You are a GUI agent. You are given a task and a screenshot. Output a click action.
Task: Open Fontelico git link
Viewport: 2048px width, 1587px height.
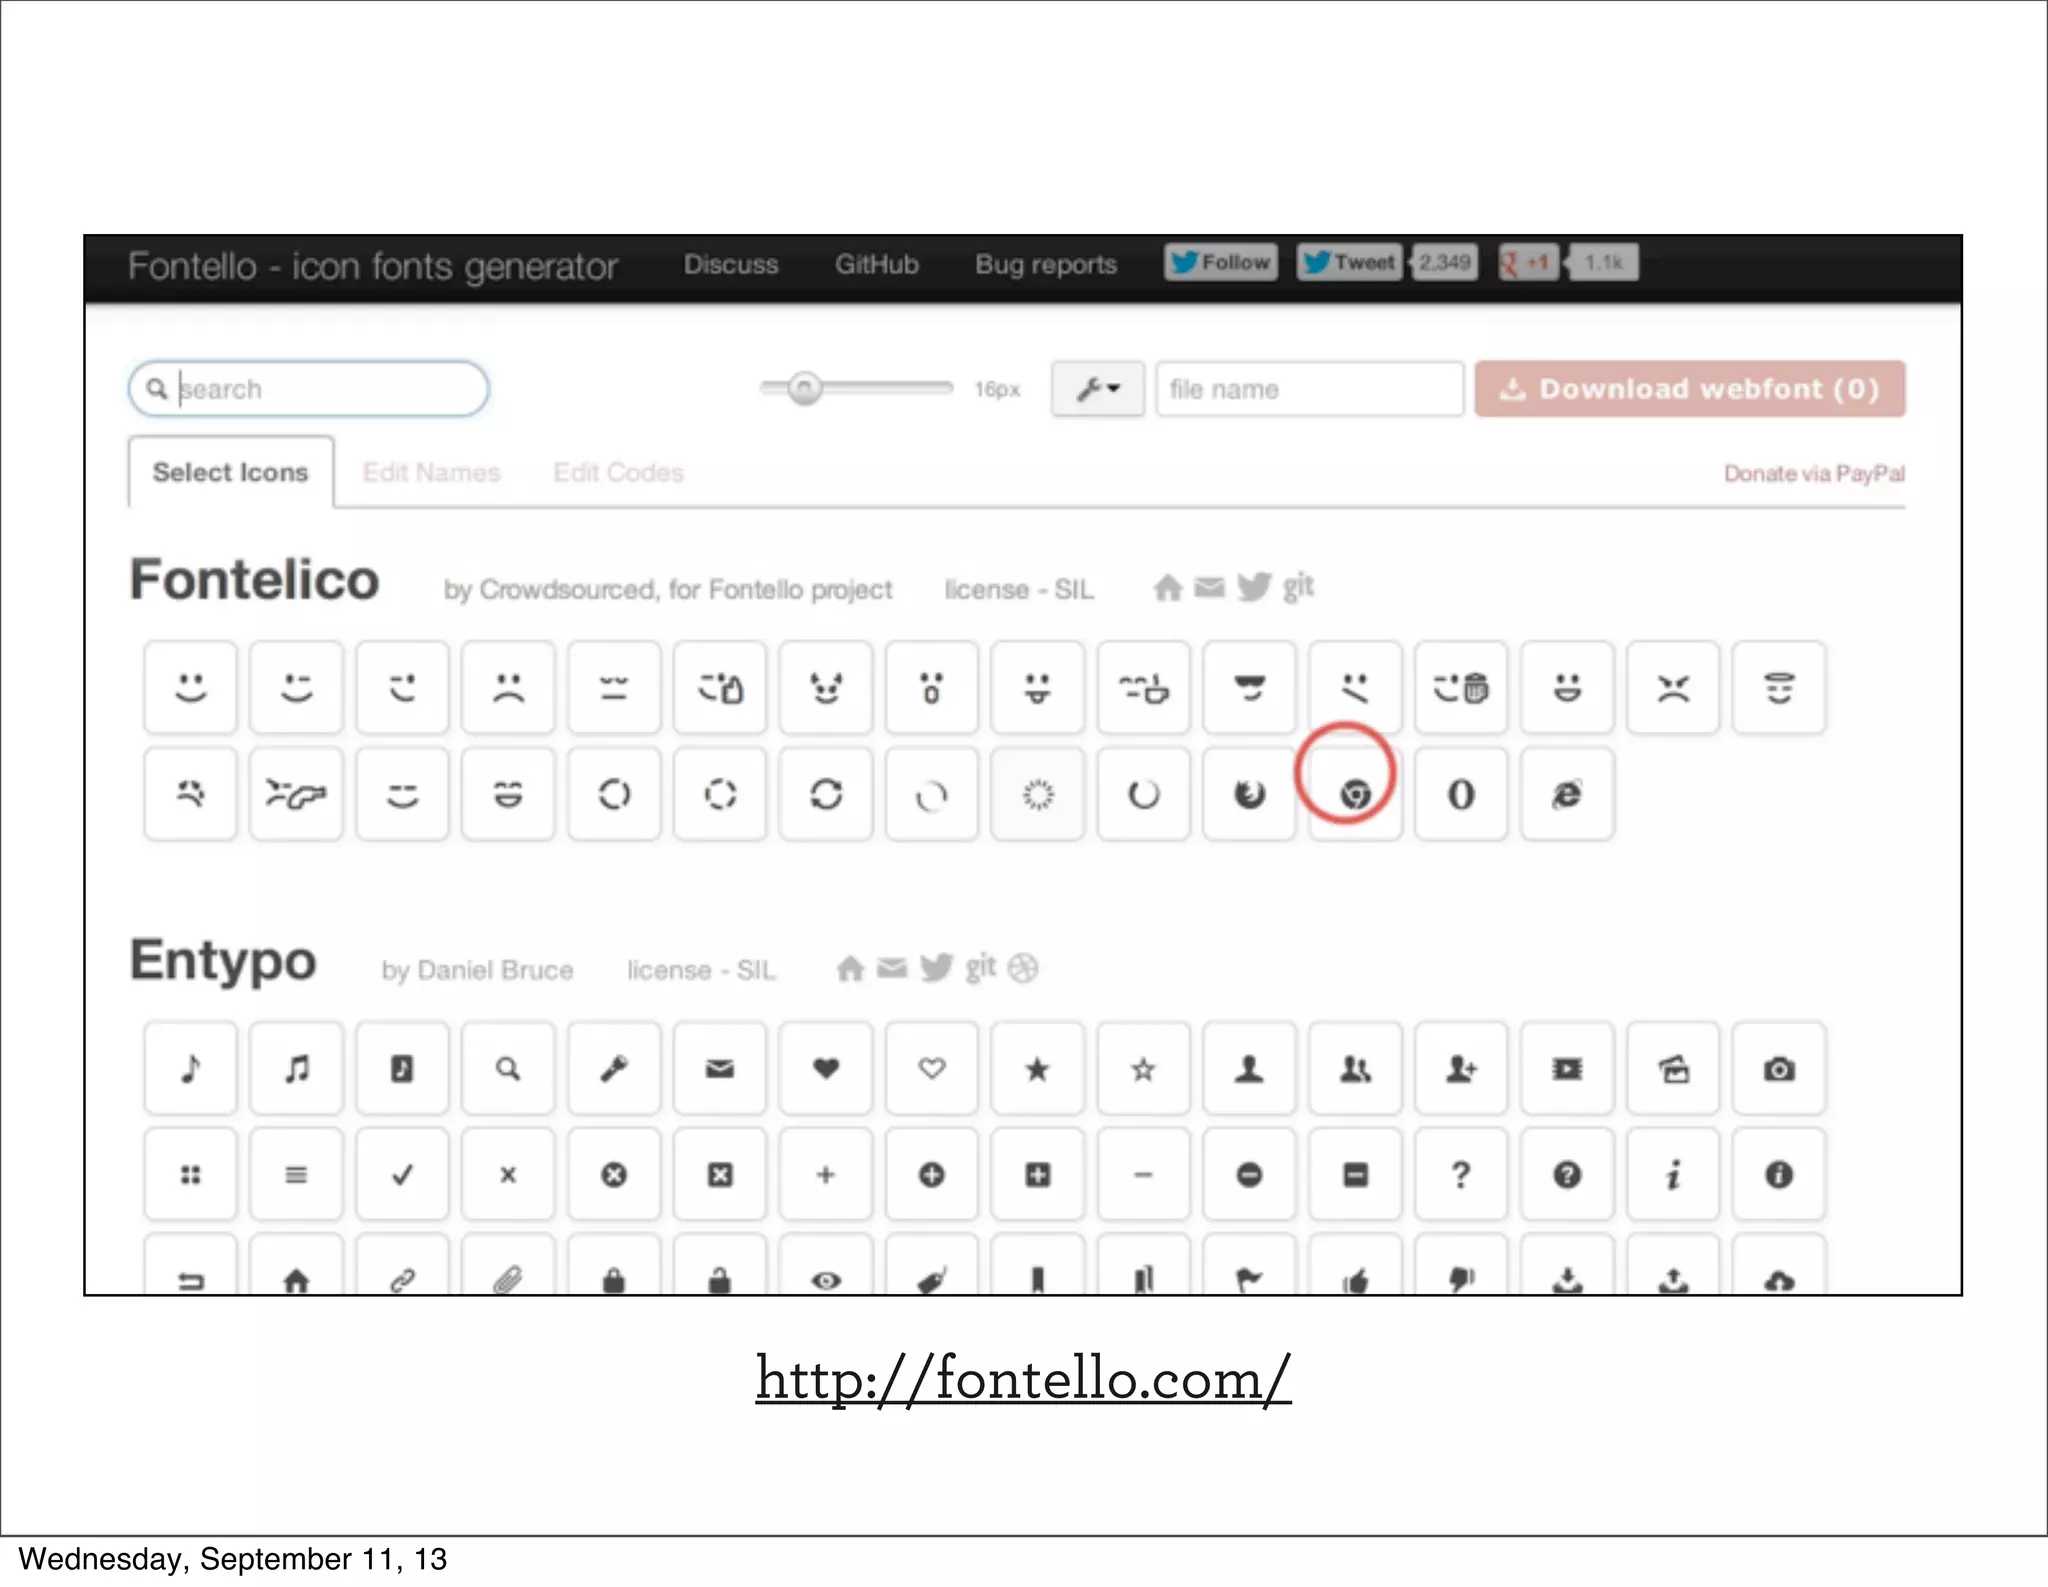[x=1298, y=587]
